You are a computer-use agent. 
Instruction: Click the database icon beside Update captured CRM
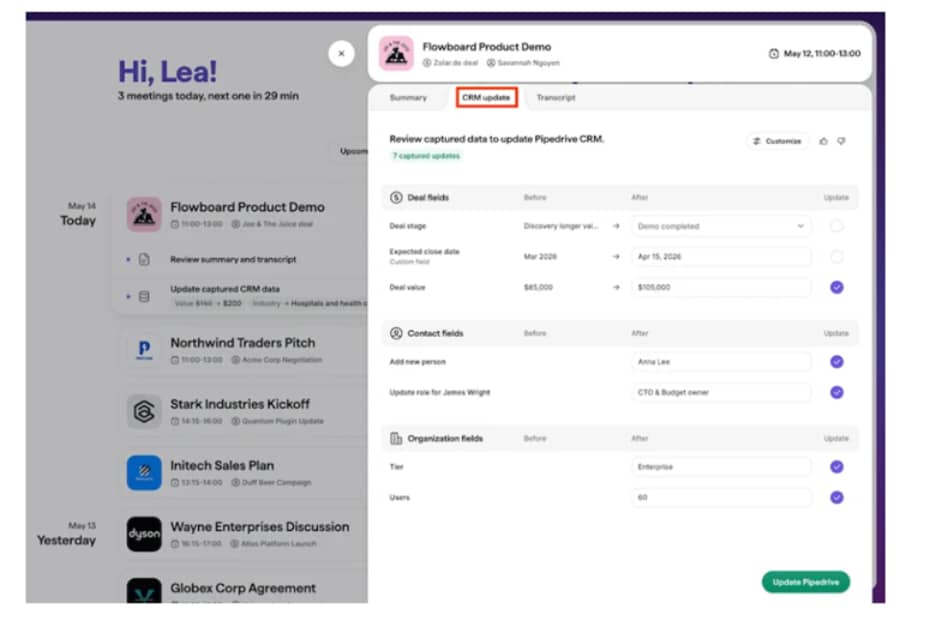click(144, 296)
